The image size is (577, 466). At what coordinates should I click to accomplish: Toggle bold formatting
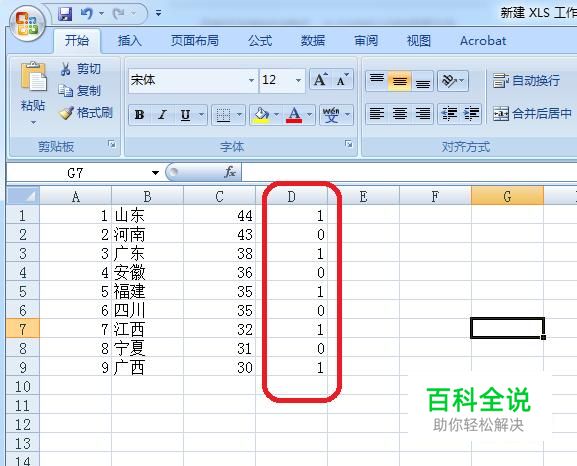(139, 115)
